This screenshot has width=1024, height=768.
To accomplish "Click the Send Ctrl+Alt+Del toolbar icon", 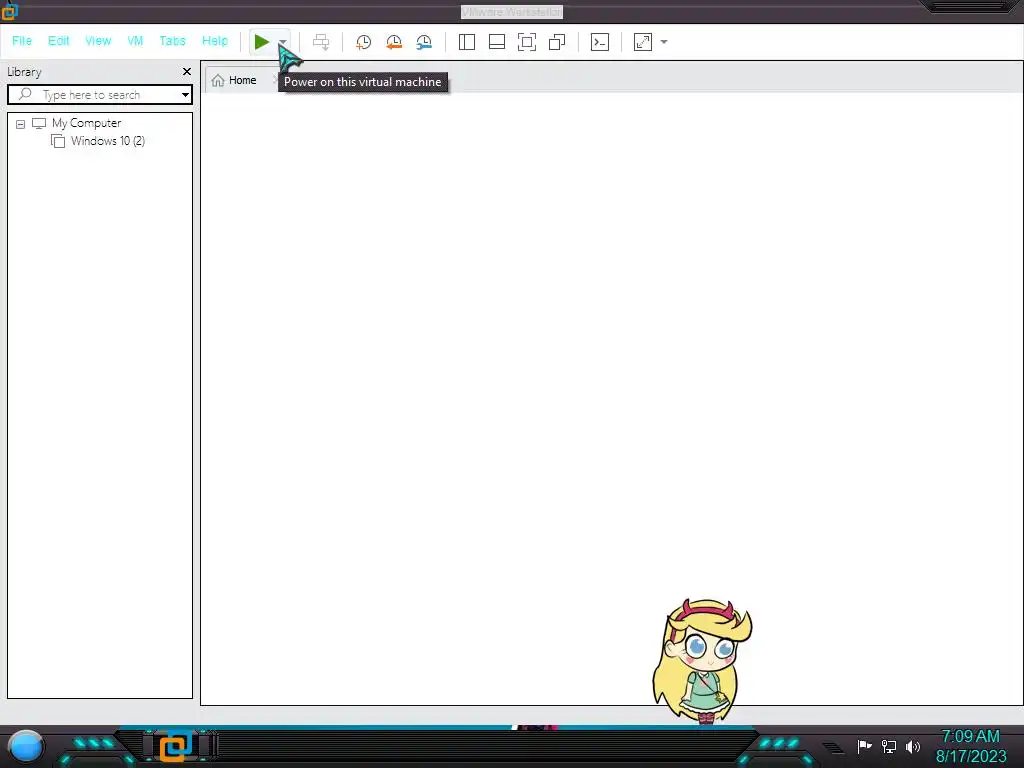I will coord(321,42).
